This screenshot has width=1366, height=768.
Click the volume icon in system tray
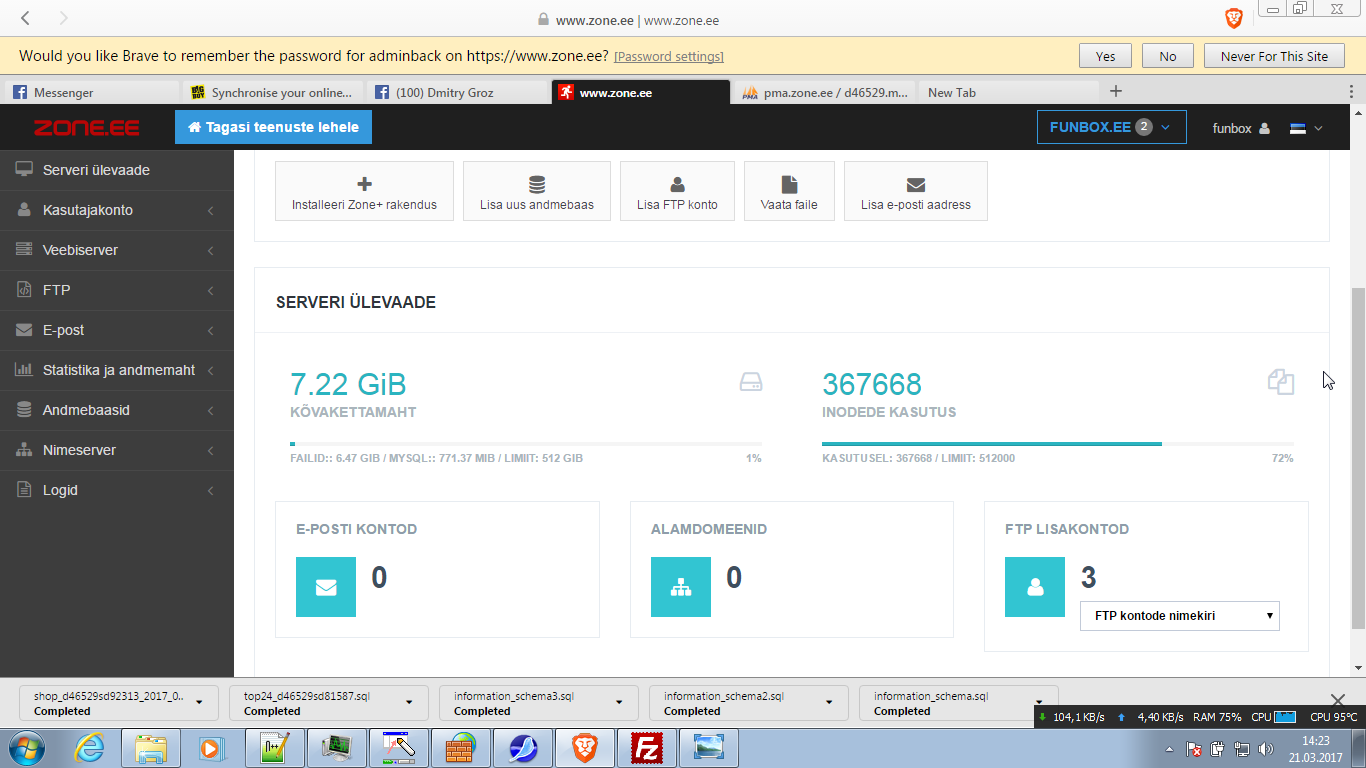click(1266, 749)
